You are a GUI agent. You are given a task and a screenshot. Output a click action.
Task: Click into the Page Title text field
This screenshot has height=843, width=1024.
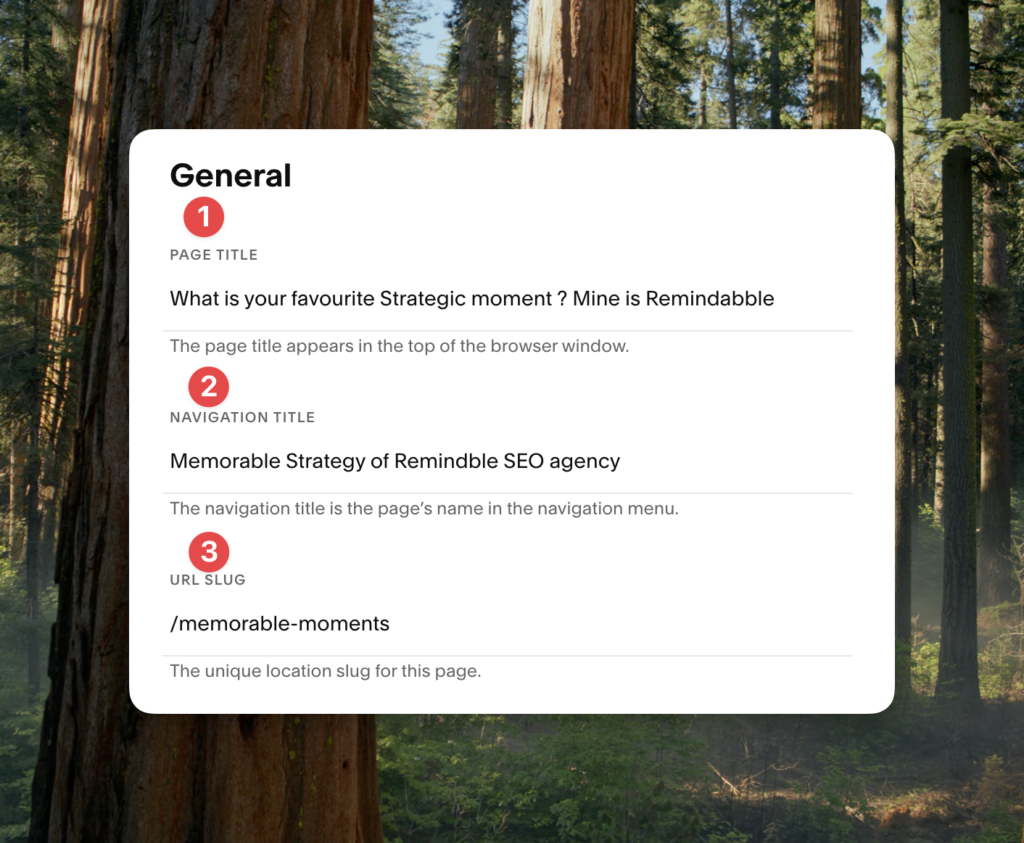(x=507, y=299)
